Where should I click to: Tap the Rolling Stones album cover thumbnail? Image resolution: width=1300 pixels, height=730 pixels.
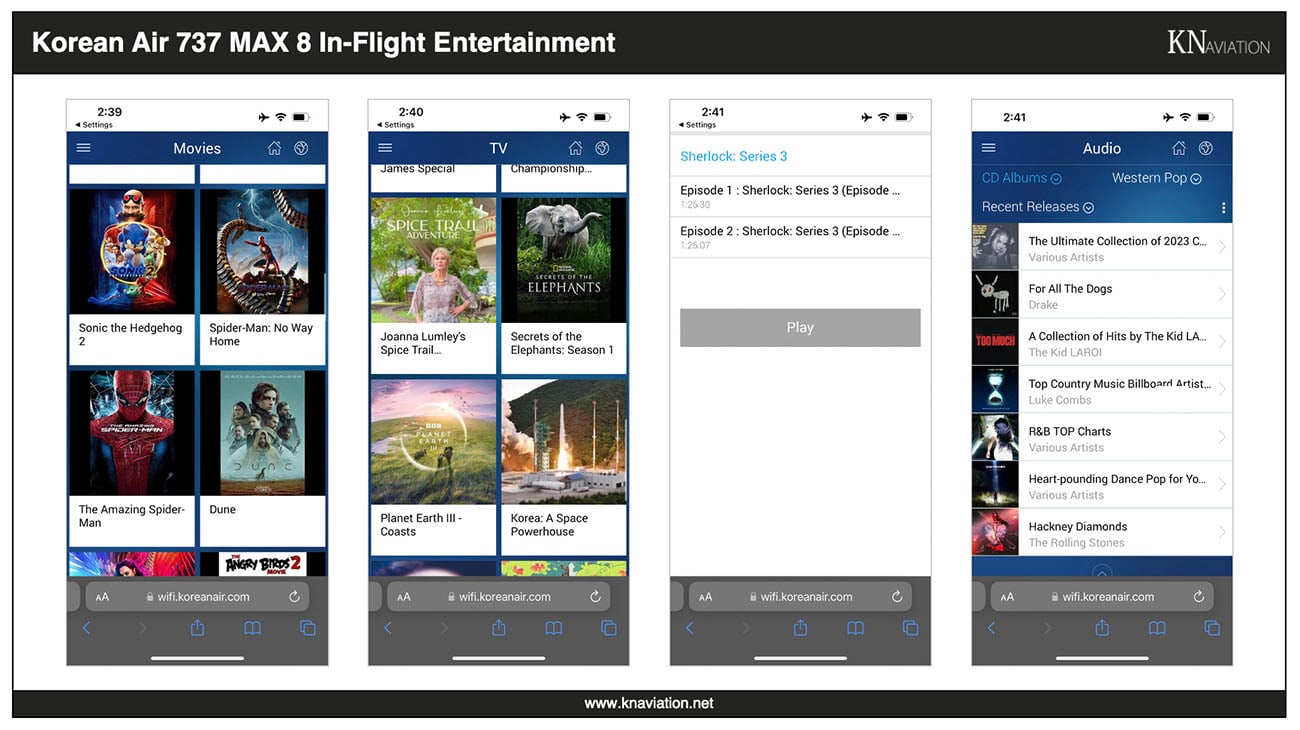coord(995,533)
